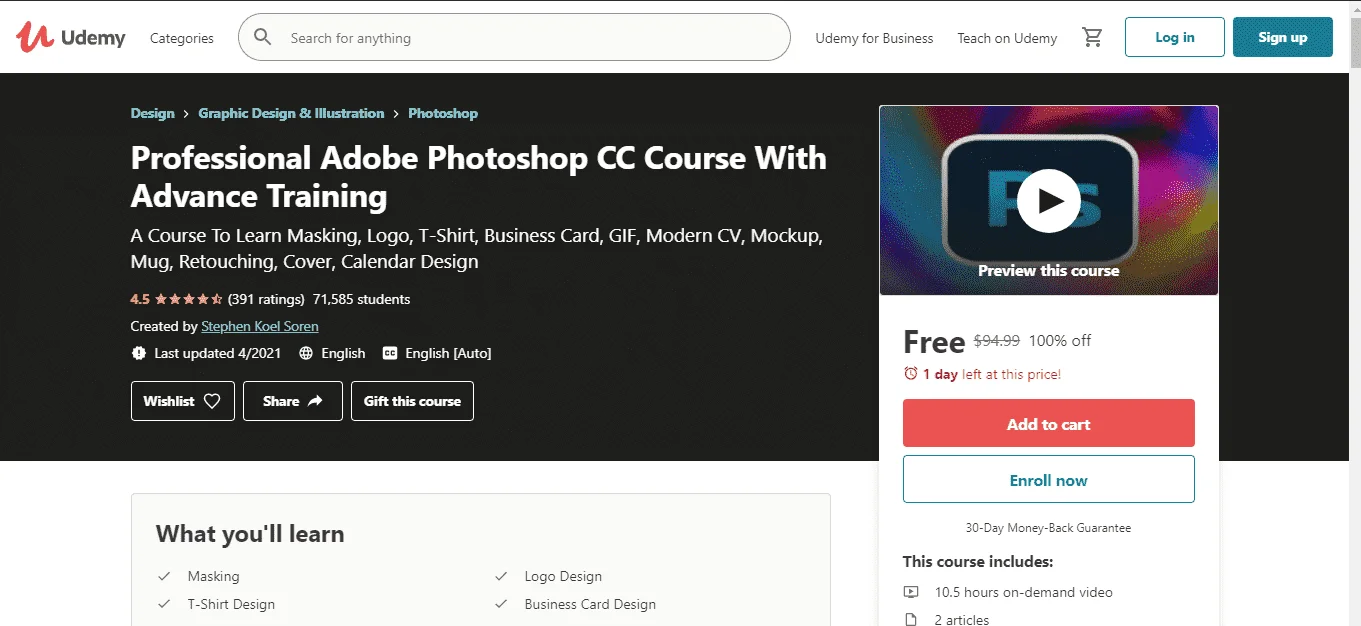1361x626 pixels.
Task: Click the Free price text
Action: pos(934,342)
